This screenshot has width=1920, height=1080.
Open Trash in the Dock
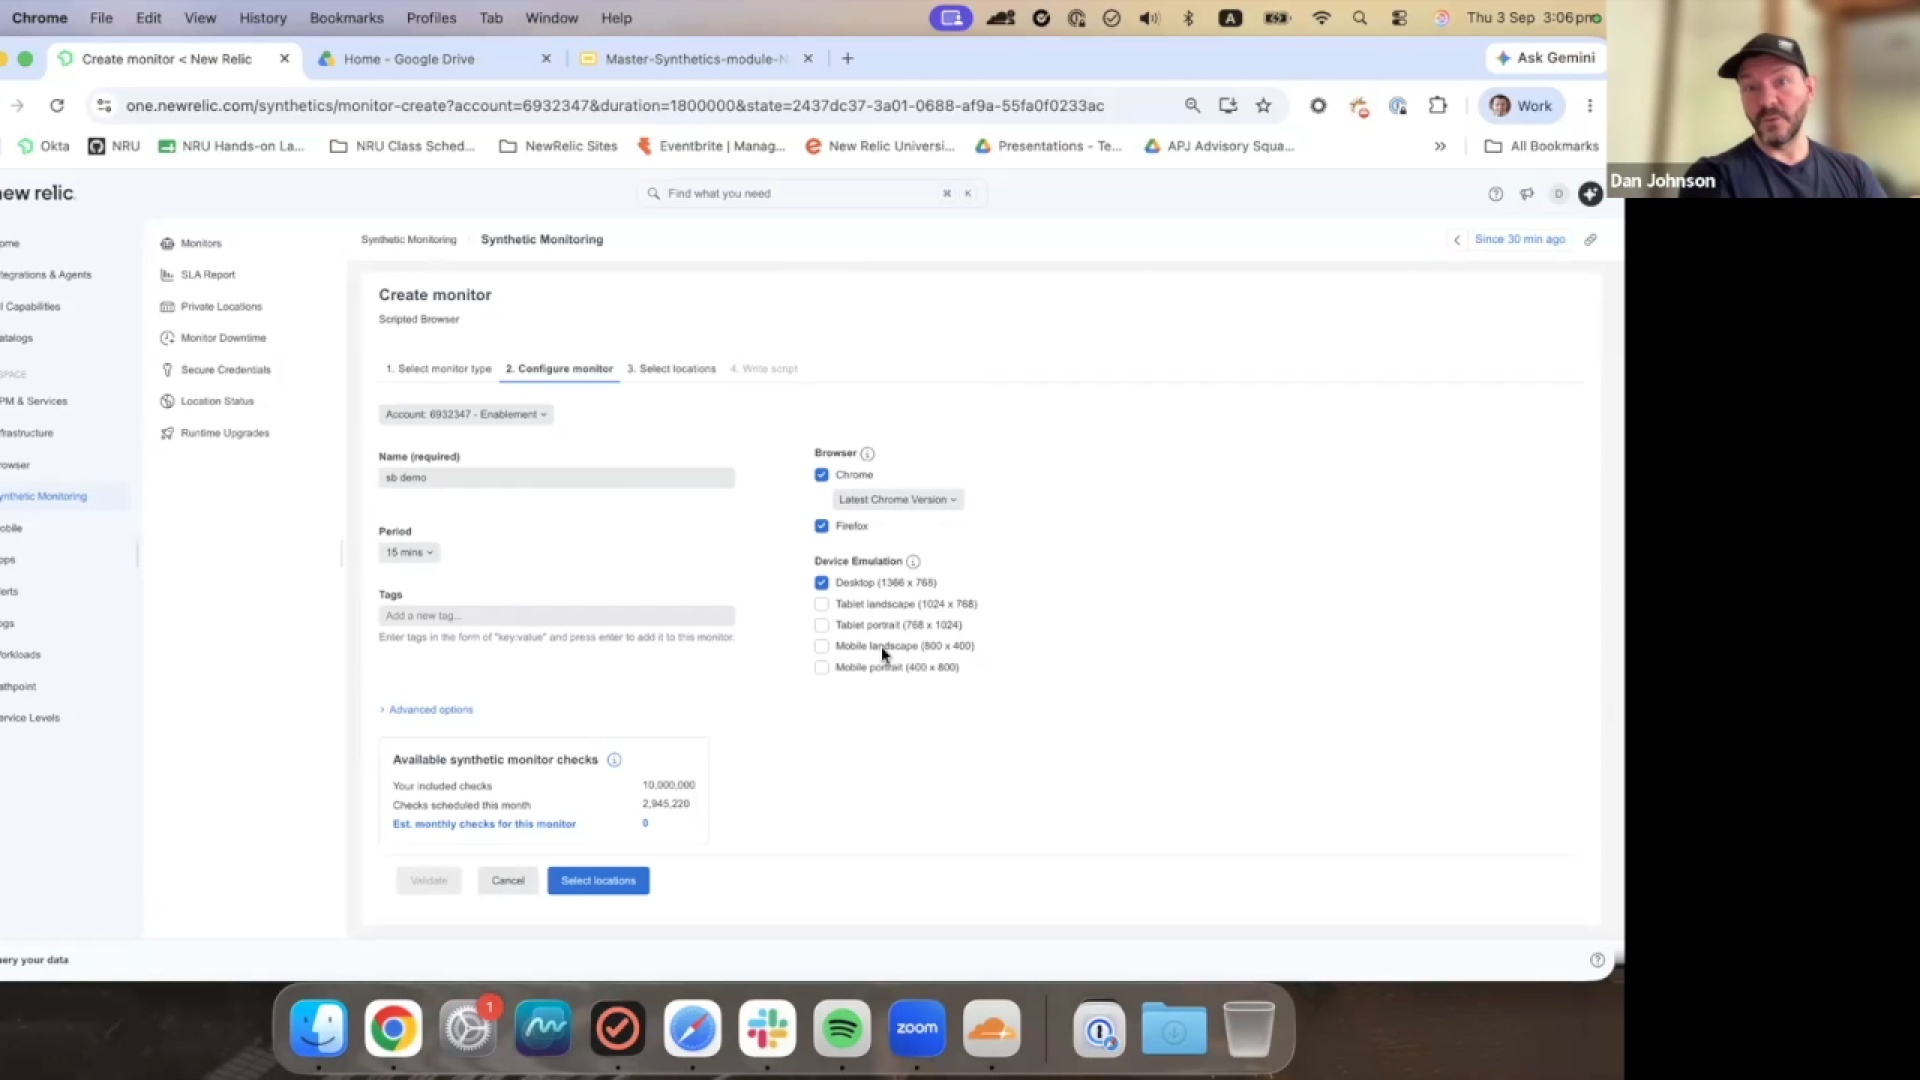tap(1248, 1028)
